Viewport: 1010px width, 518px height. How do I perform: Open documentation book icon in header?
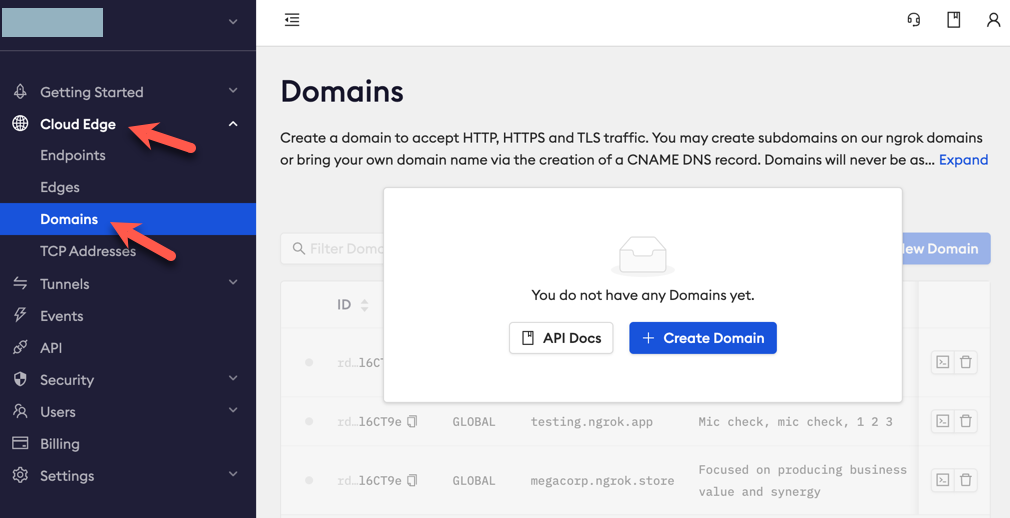point(953,20)
